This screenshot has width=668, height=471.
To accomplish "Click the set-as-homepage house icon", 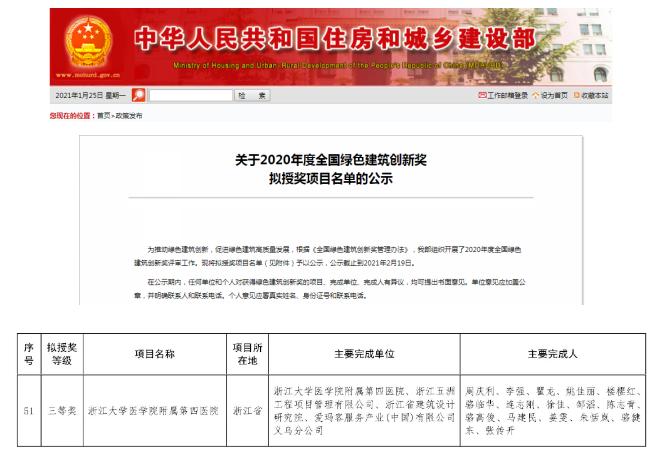I will (535, 95).
